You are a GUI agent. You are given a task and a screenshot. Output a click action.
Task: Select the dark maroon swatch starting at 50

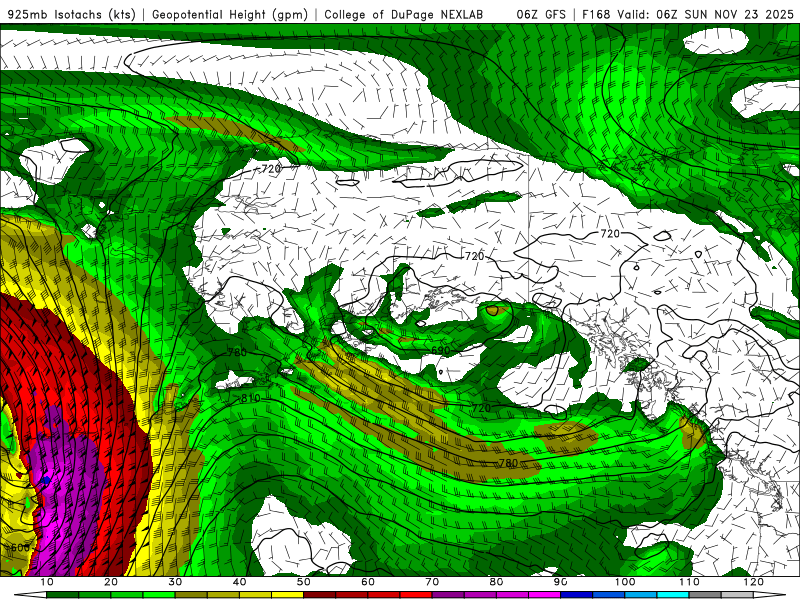pos(319,595)
